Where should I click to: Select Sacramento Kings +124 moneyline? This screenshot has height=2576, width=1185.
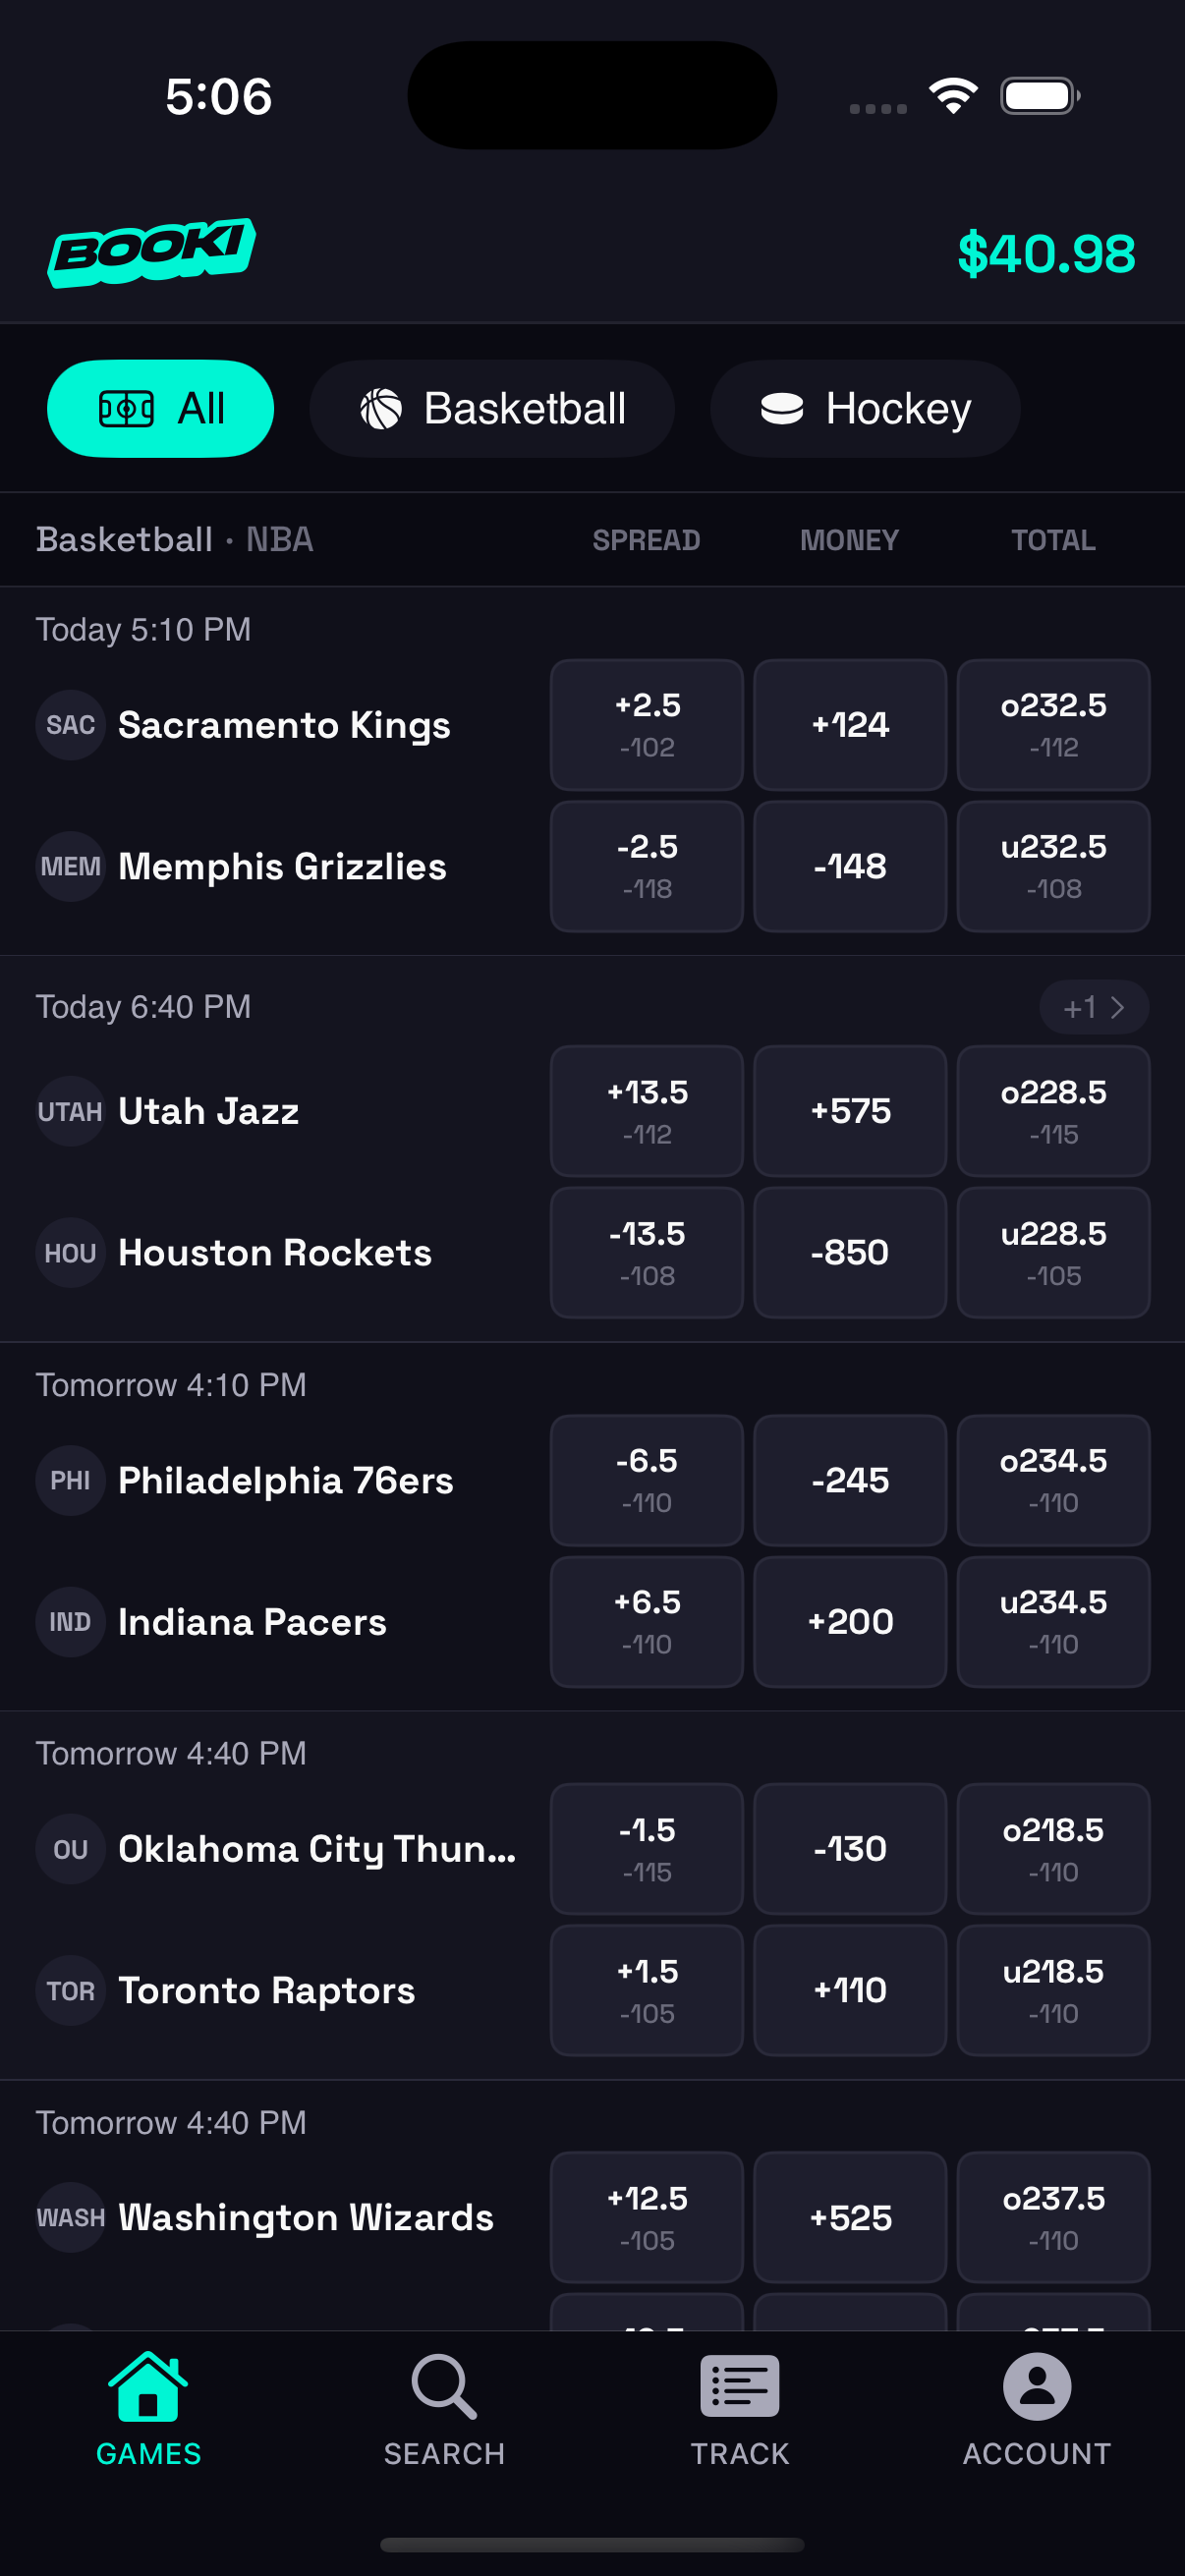pyautogui.click(x=850, y=725)
